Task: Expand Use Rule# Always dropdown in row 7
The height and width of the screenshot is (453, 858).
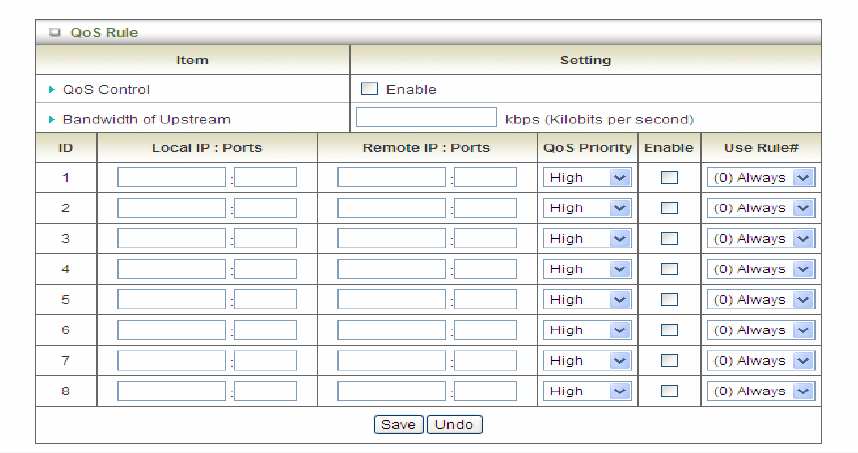Action: [760, 361]
